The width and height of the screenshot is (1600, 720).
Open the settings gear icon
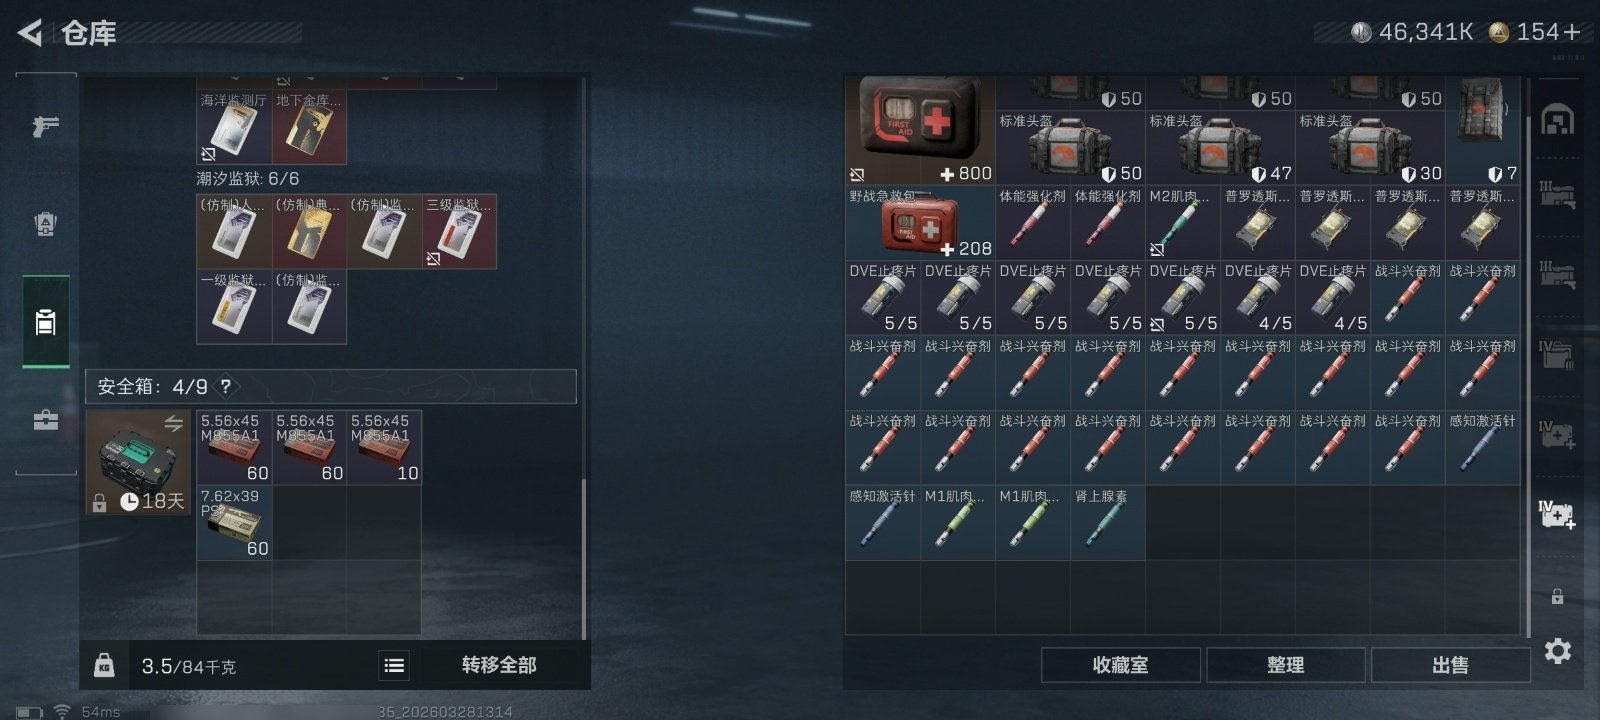[1557, 651]
